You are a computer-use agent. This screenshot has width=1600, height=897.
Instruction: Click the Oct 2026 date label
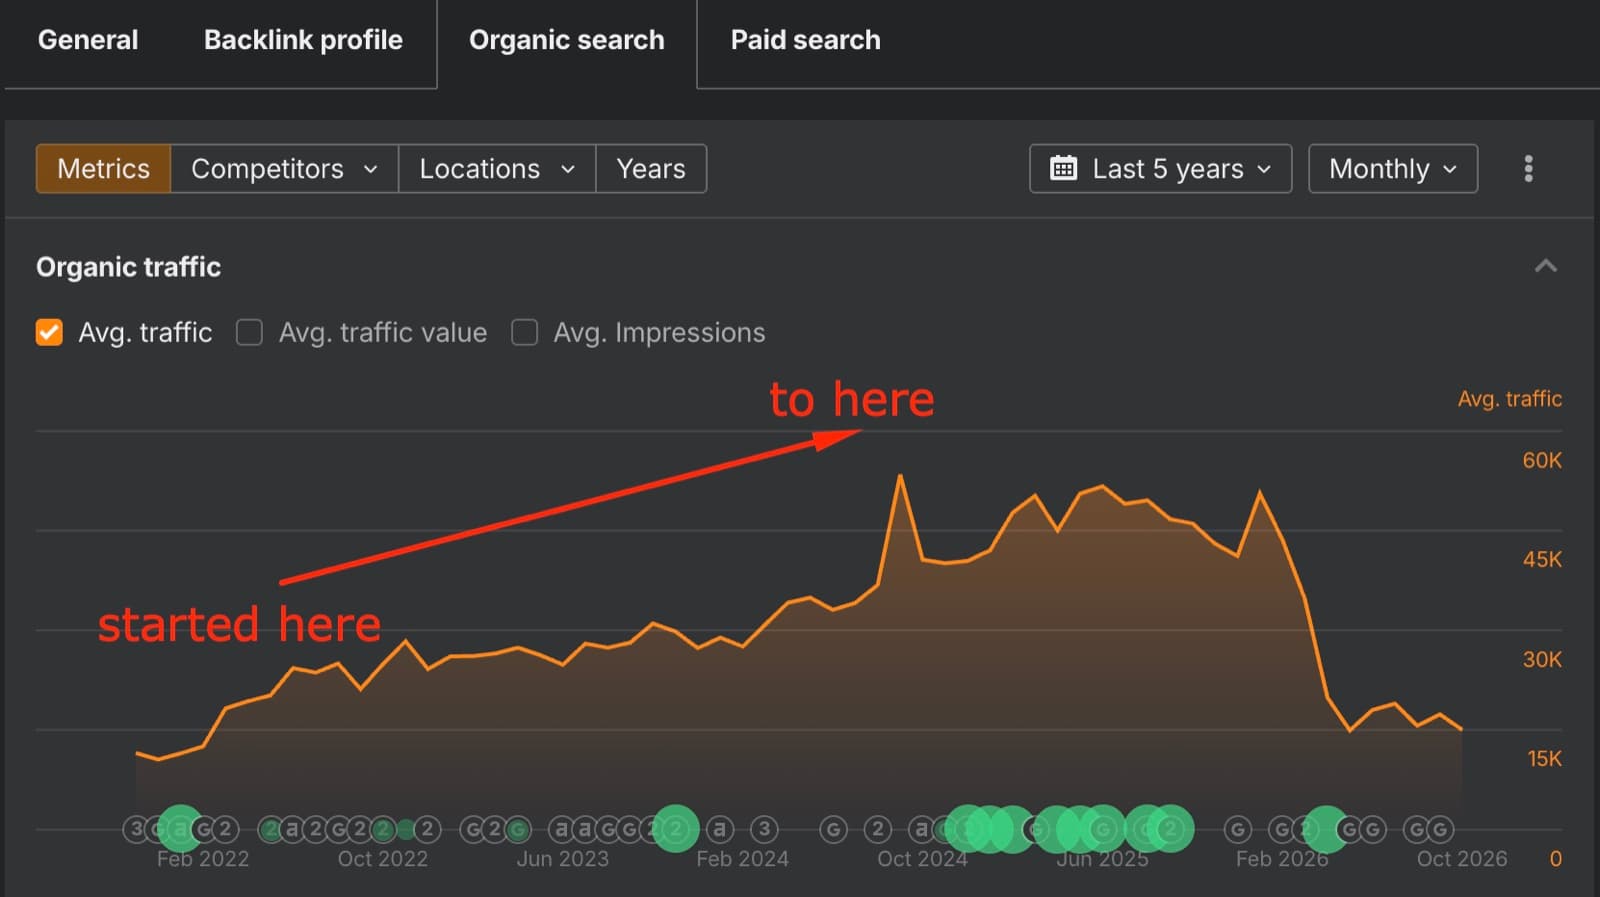[1462, 859]
